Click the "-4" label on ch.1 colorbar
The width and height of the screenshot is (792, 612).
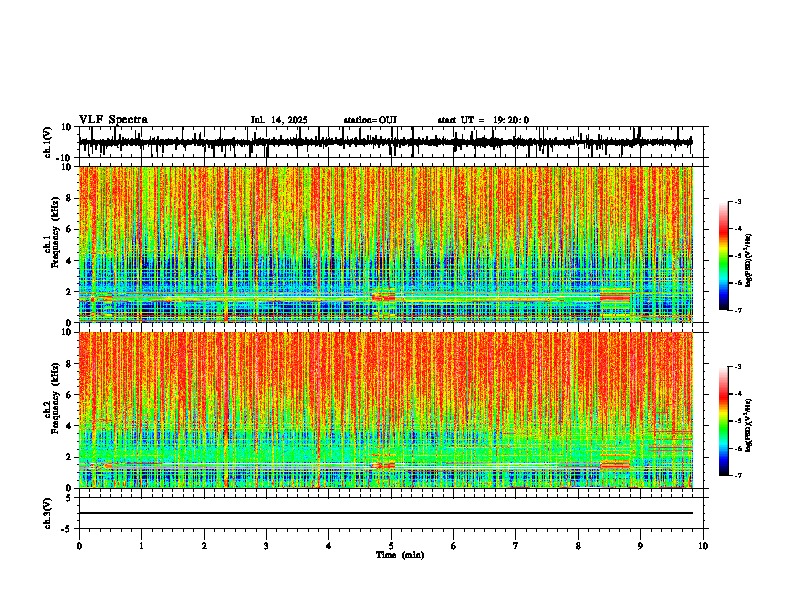(738, 229)
